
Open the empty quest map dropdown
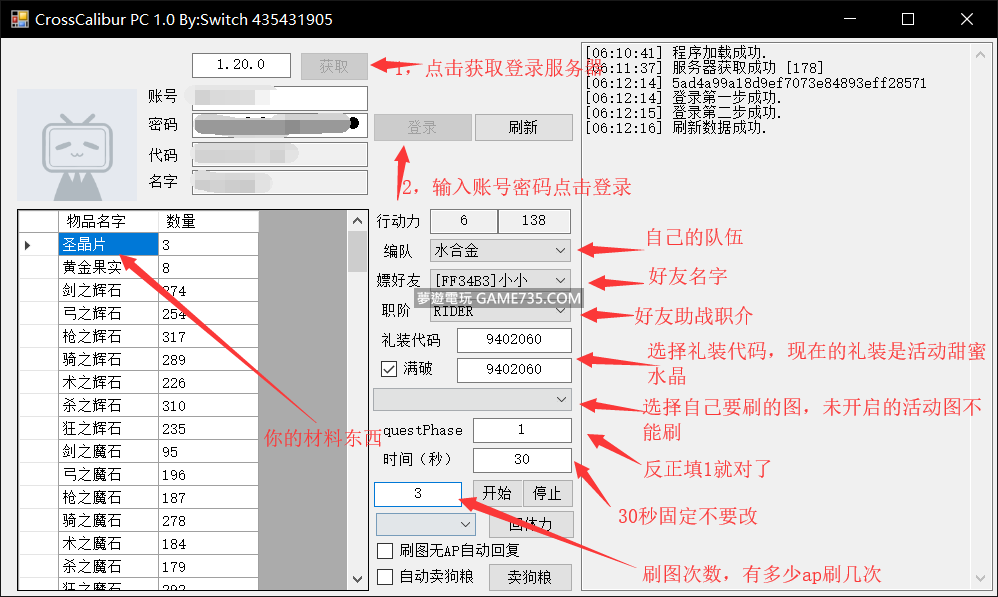point(472,400)
